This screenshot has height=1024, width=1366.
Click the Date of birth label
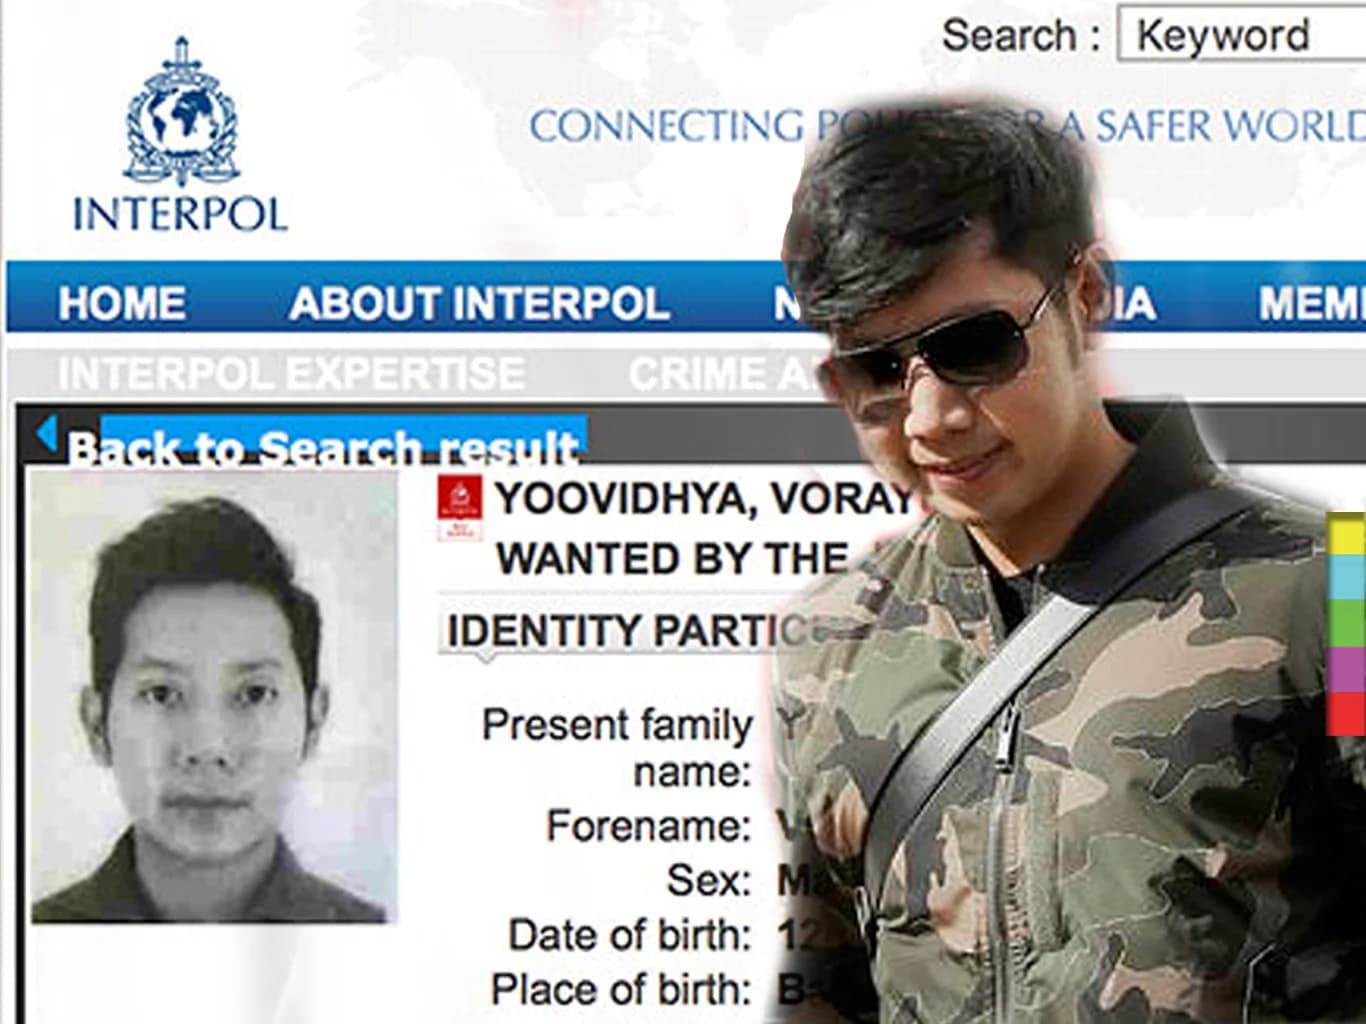click(x=630, y=936)
